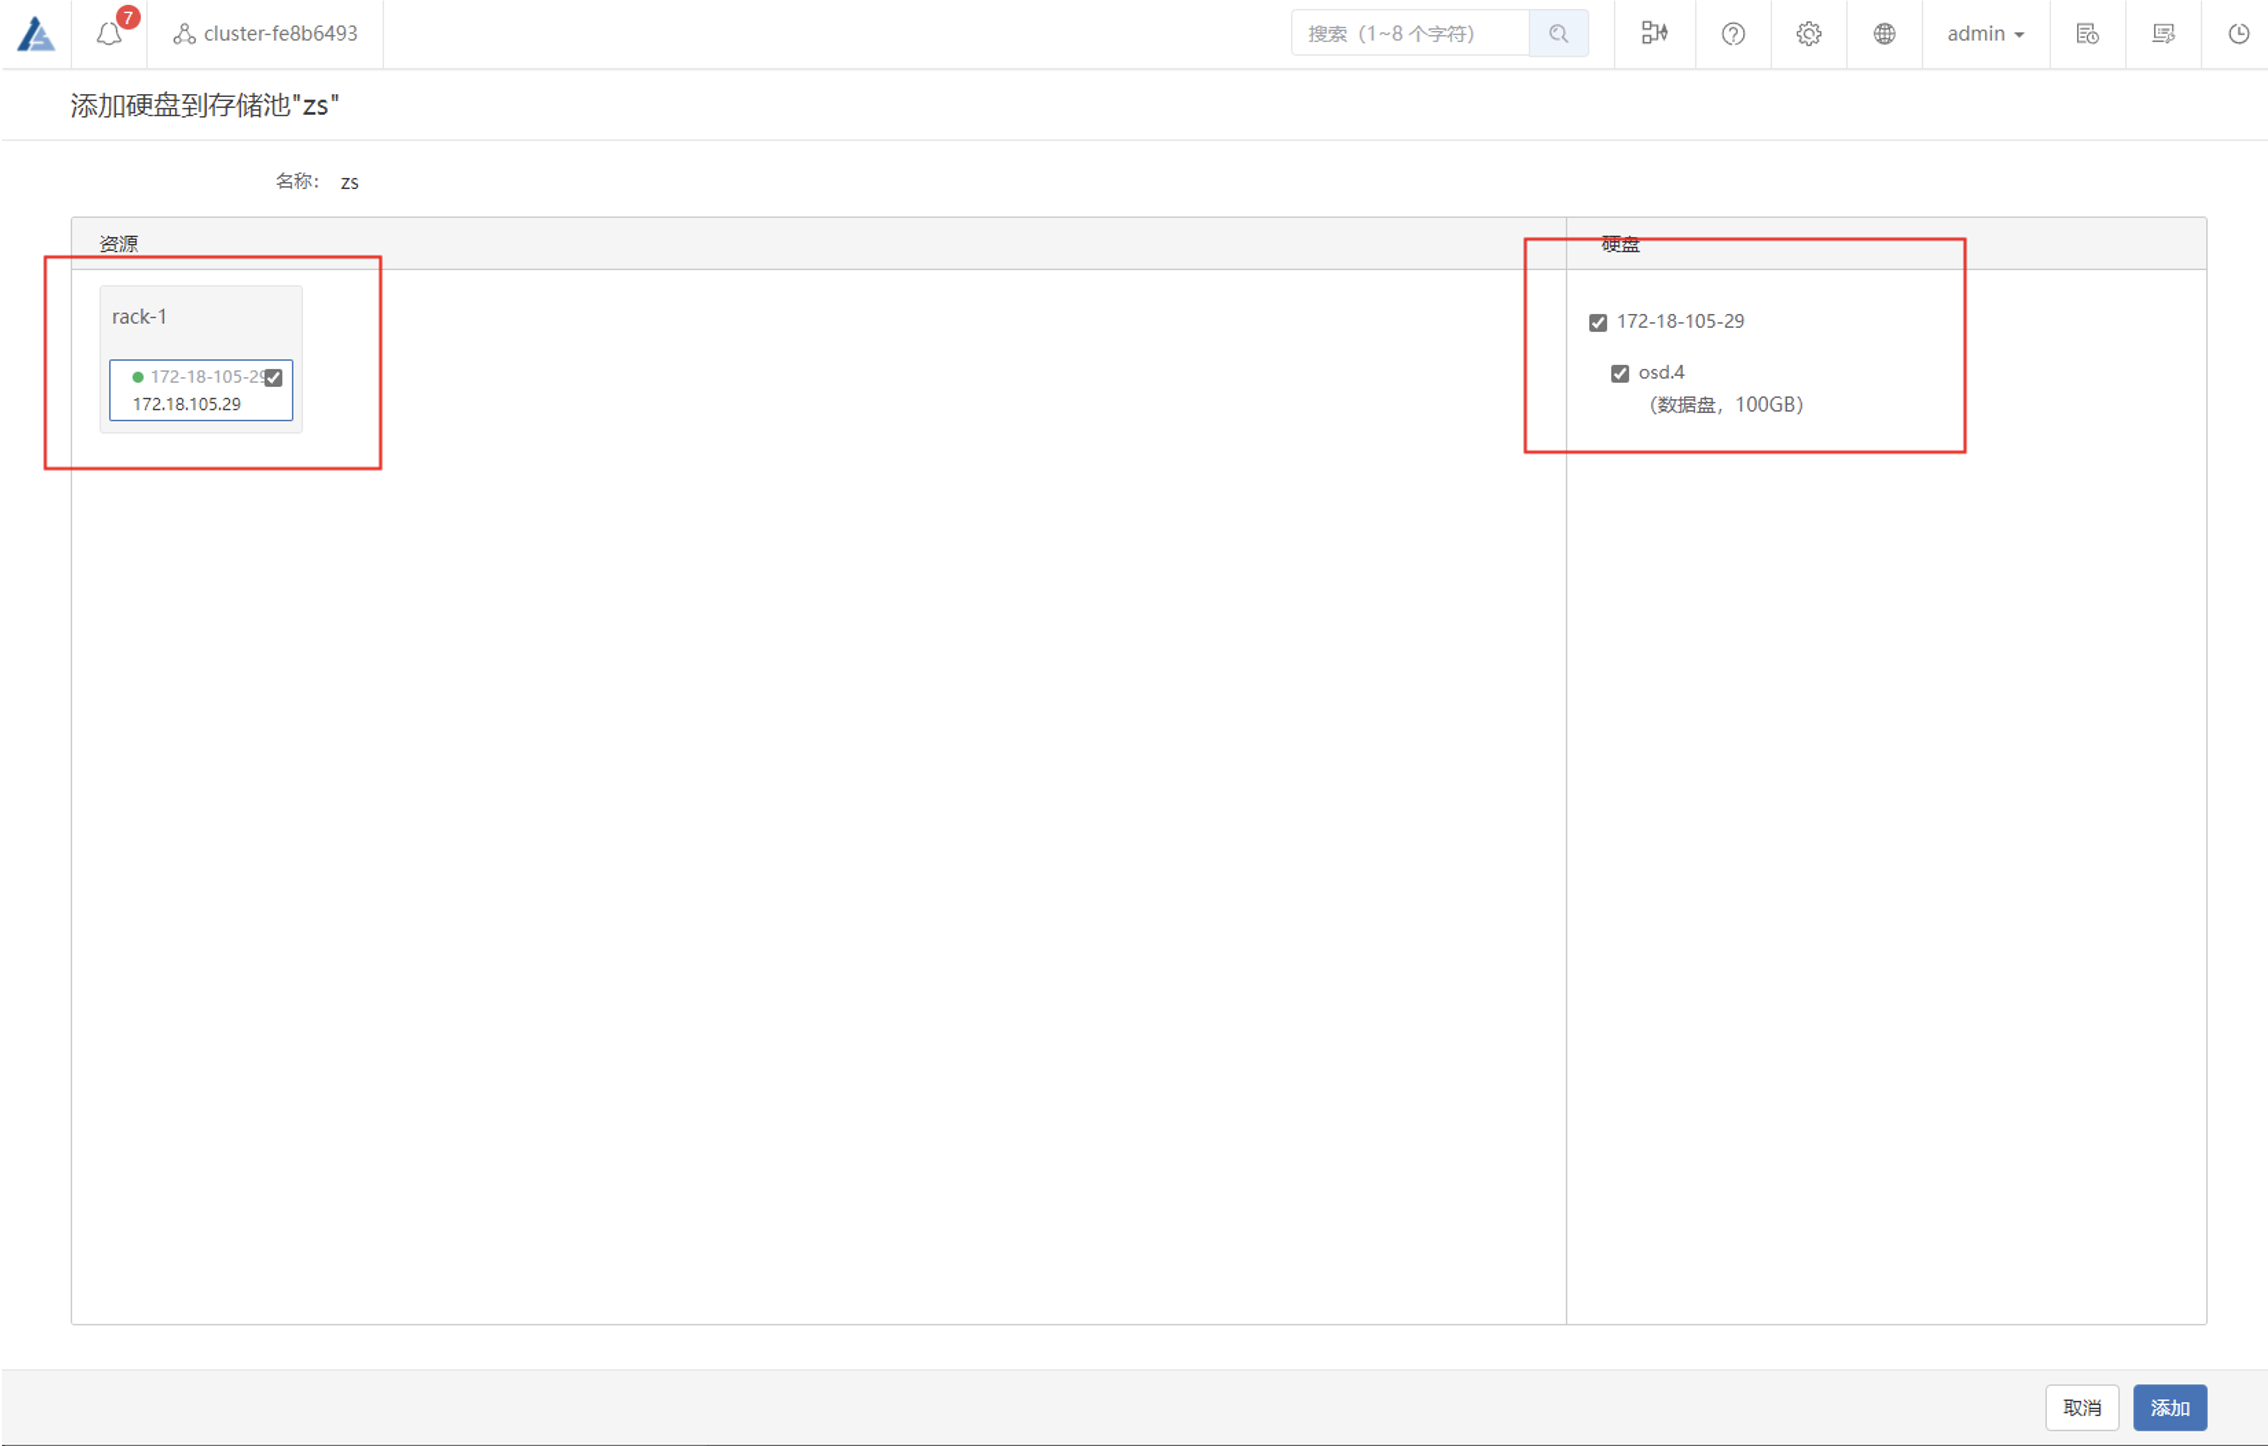This screenshot has width=2268, height=1446.
Task: Open the cluster-fe8b6493 cluster selector
Action: (x=266, y=34)
